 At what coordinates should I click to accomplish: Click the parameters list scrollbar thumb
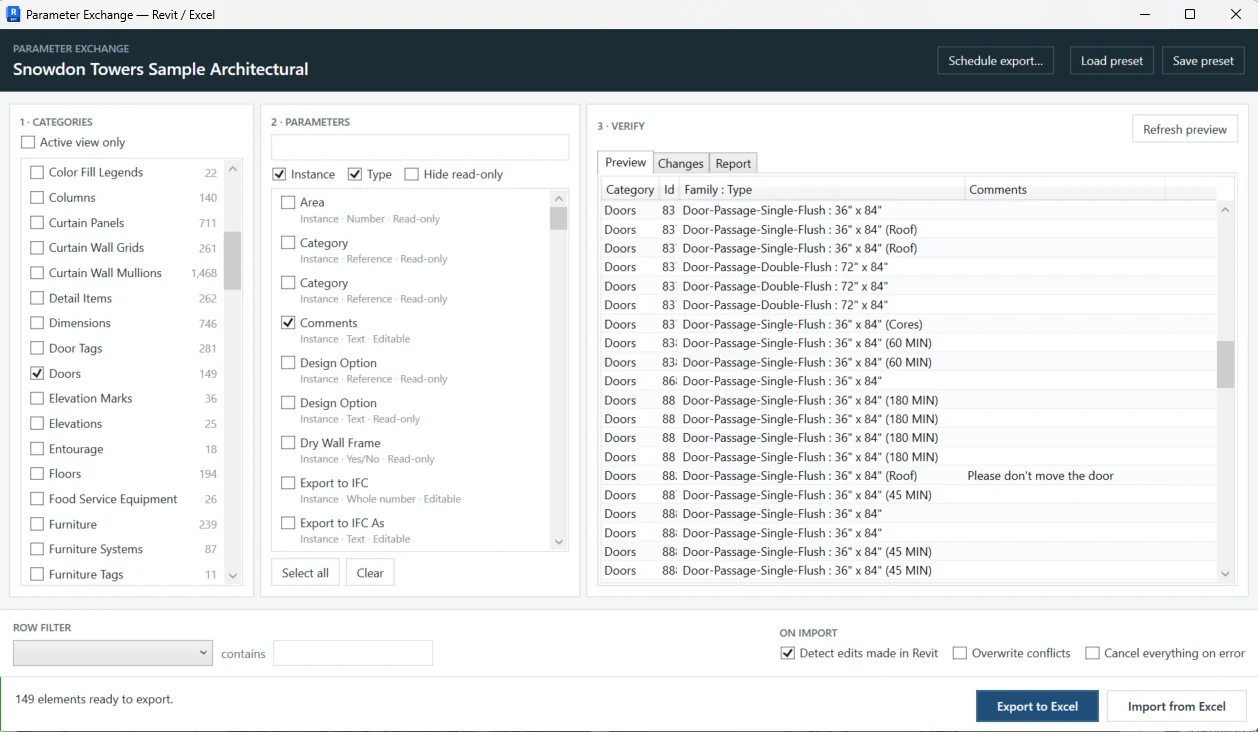coord(559,219)
